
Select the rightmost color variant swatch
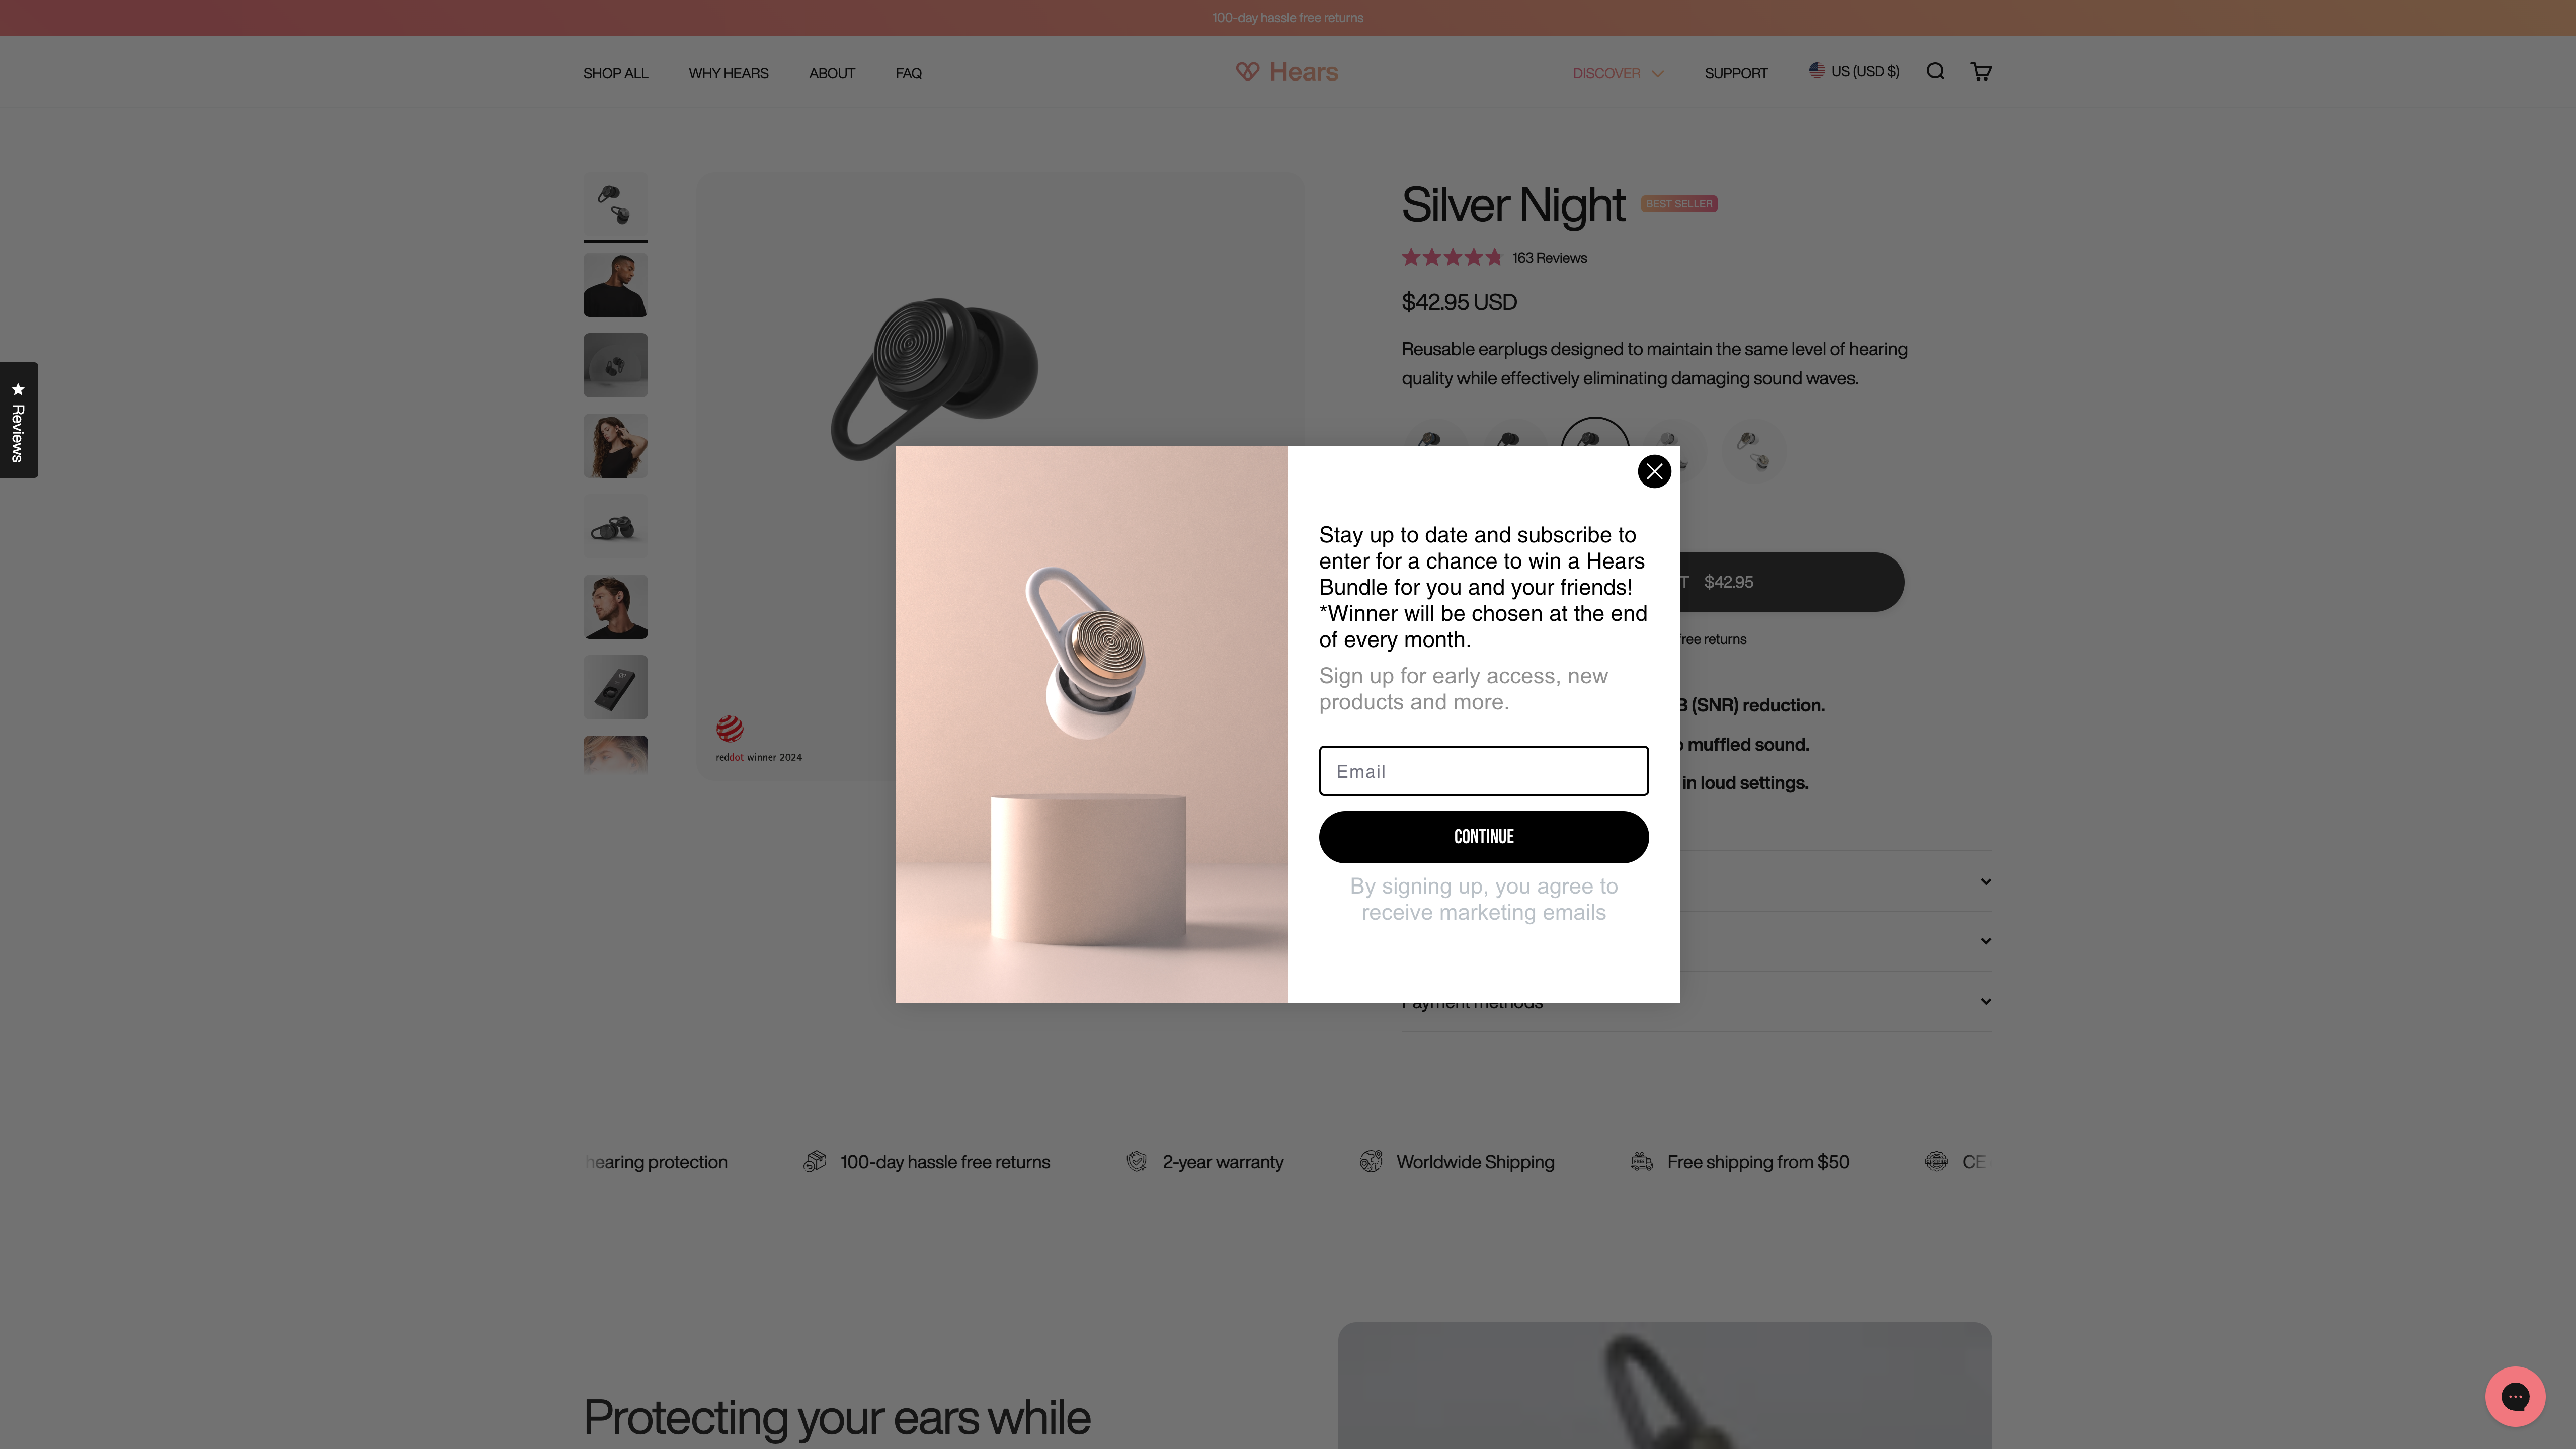(1753, 450)
